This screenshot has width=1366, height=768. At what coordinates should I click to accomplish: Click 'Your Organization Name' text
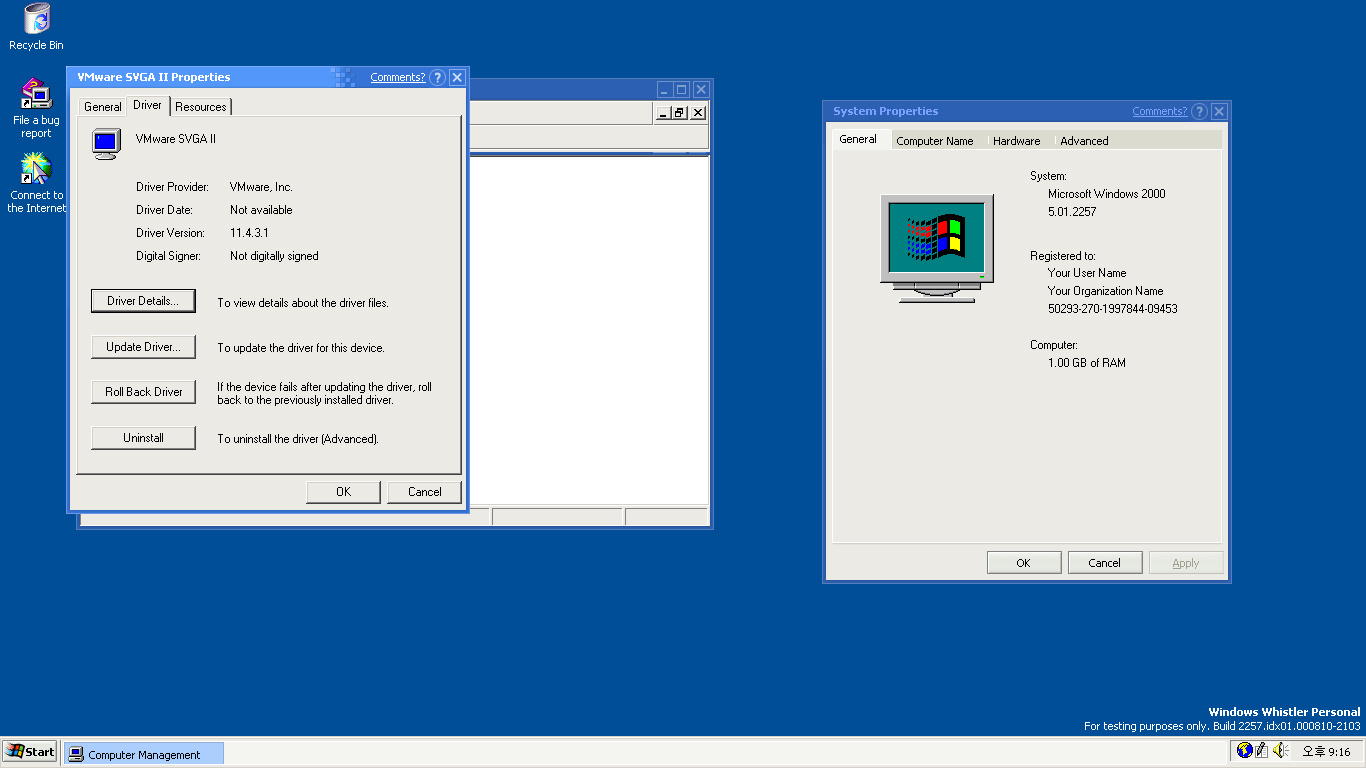click(x=1106, y=291)
